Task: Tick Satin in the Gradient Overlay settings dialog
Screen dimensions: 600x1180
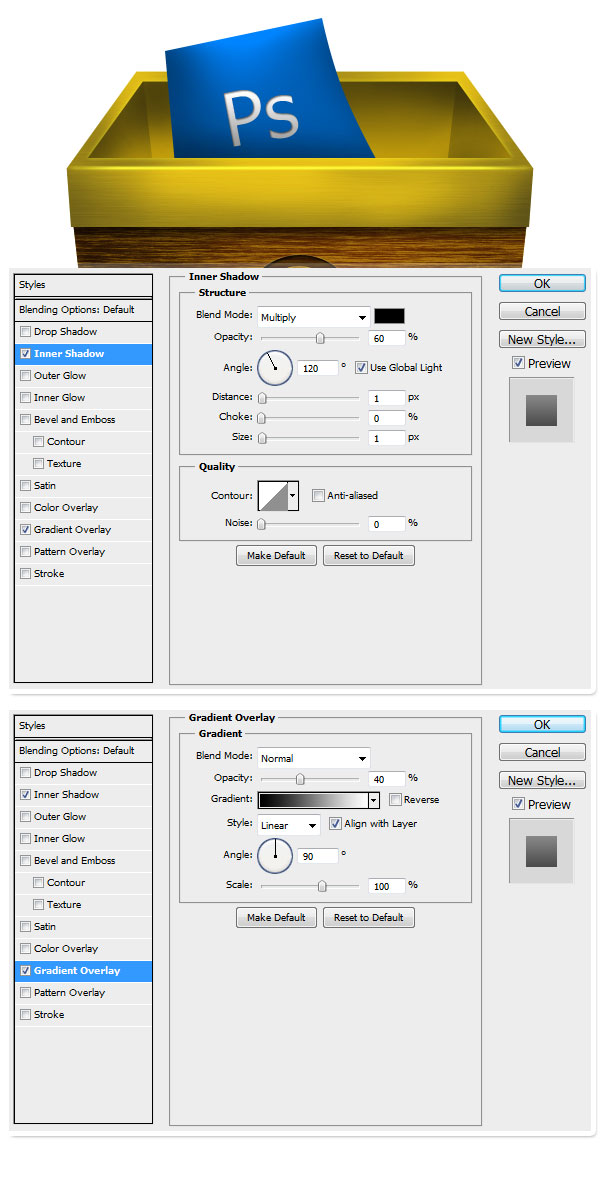Action: click(26, 927)
